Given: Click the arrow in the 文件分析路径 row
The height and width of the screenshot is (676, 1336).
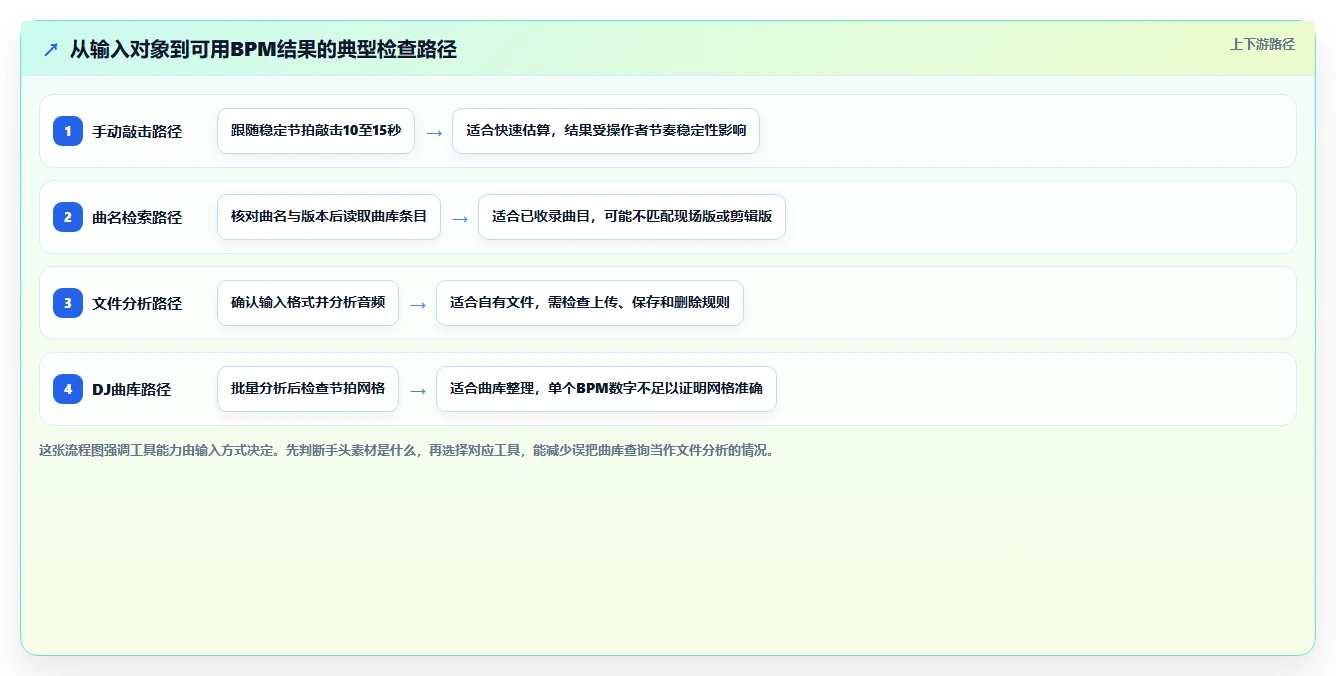Looking at the screenshot, I should (x=418, y=304).
